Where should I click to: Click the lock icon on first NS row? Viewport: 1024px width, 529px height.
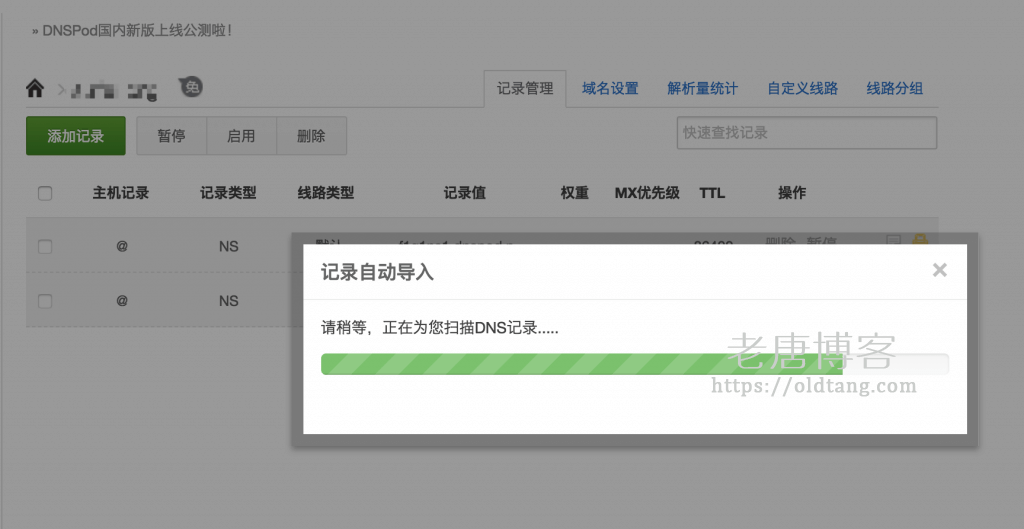pos(920,240)
